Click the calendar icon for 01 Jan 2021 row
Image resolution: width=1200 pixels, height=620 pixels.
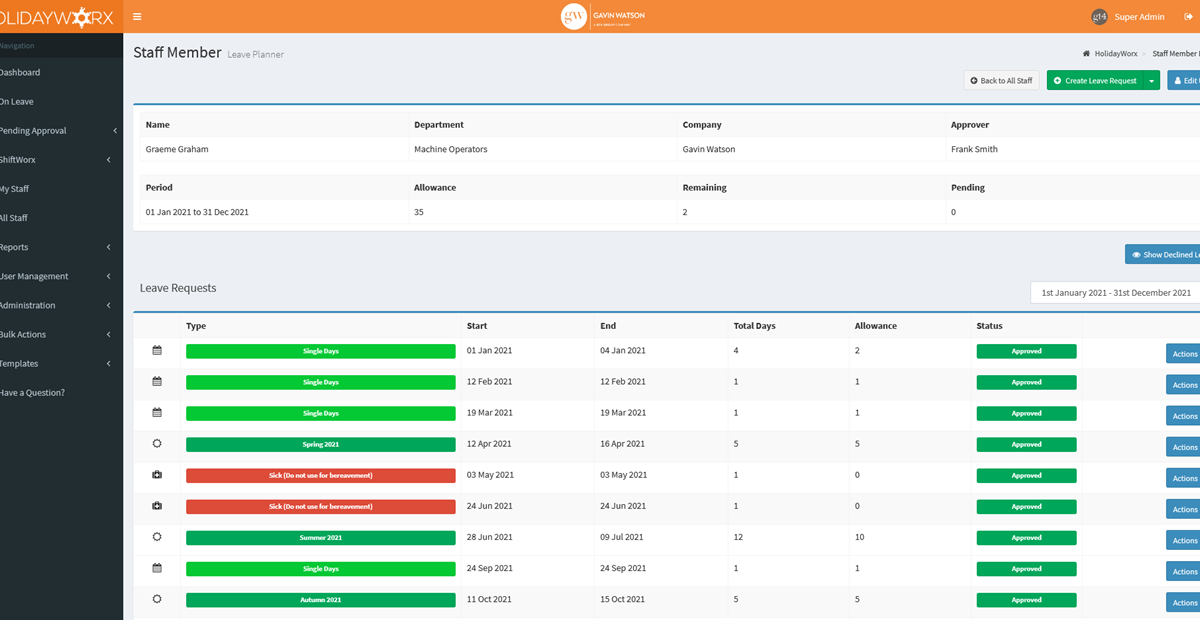point(157,351)
